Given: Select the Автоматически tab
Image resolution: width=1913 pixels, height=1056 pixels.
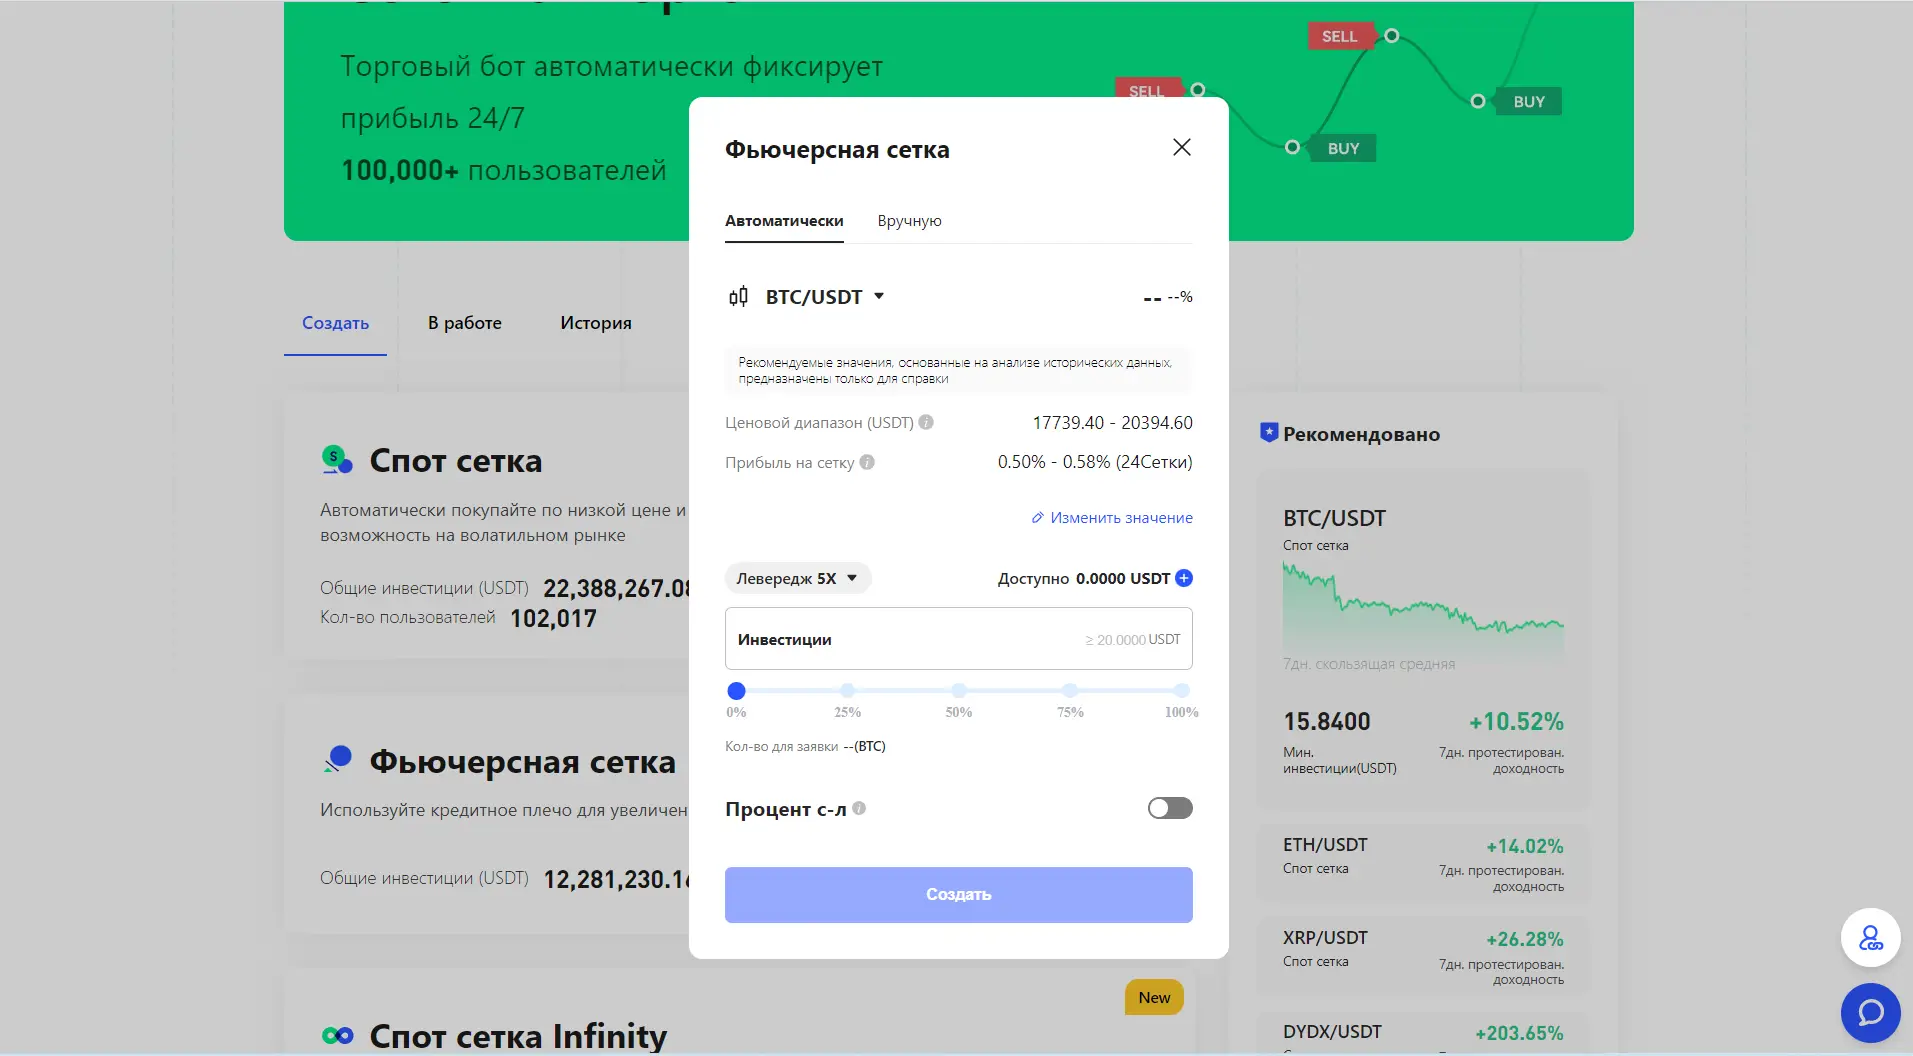Looking at the screenshot, I should coord(784,221).
